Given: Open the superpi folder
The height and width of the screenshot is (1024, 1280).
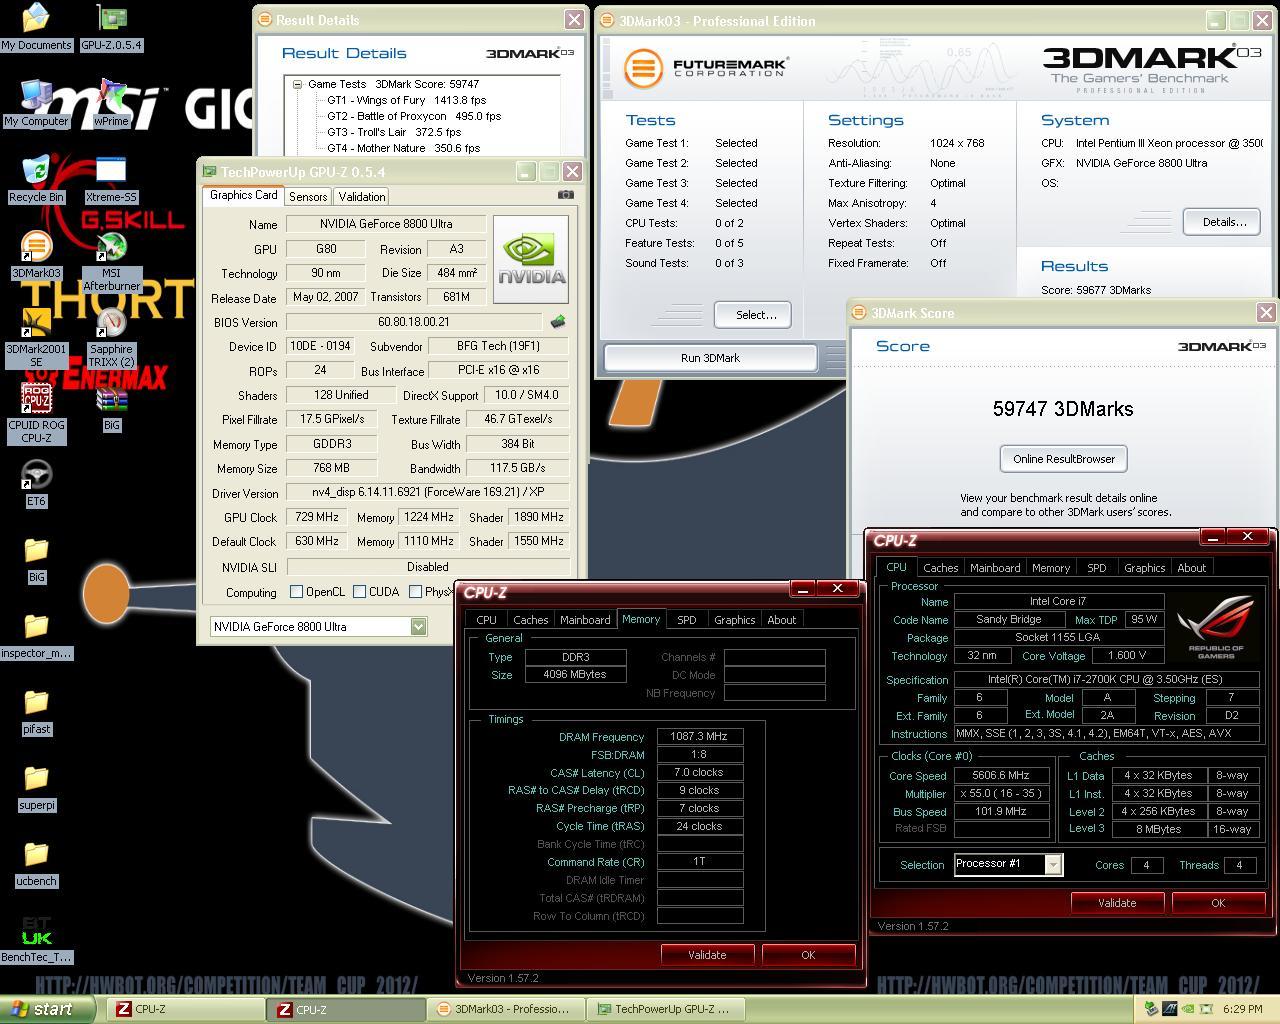Looking at the screenshot, I should click(36, 786).
